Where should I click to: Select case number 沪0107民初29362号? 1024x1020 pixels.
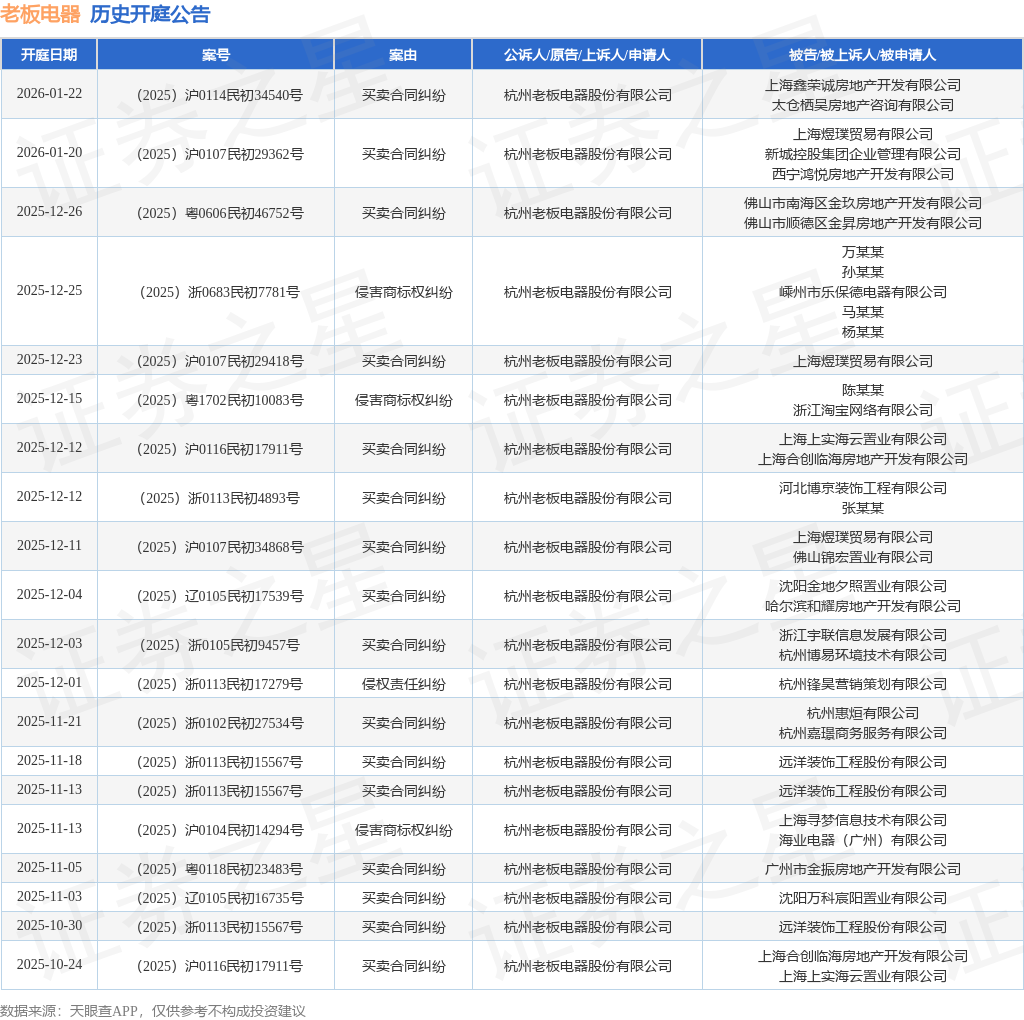click(219, 154)
